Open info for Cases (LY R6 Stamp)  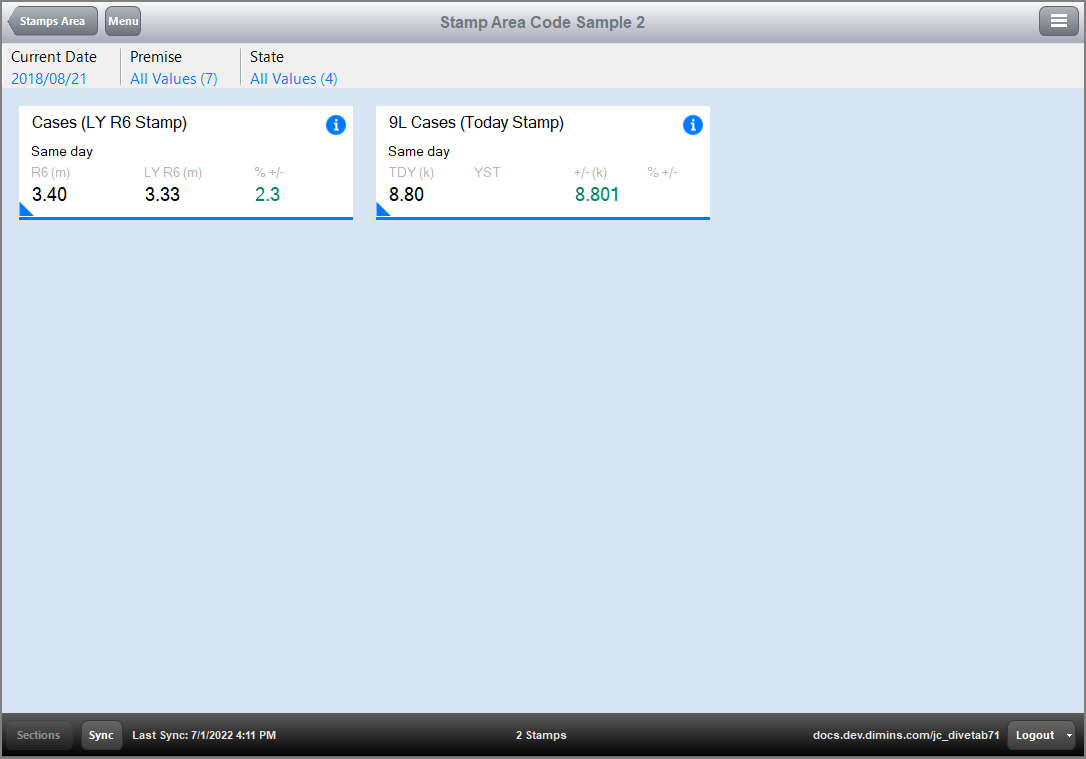335,125
